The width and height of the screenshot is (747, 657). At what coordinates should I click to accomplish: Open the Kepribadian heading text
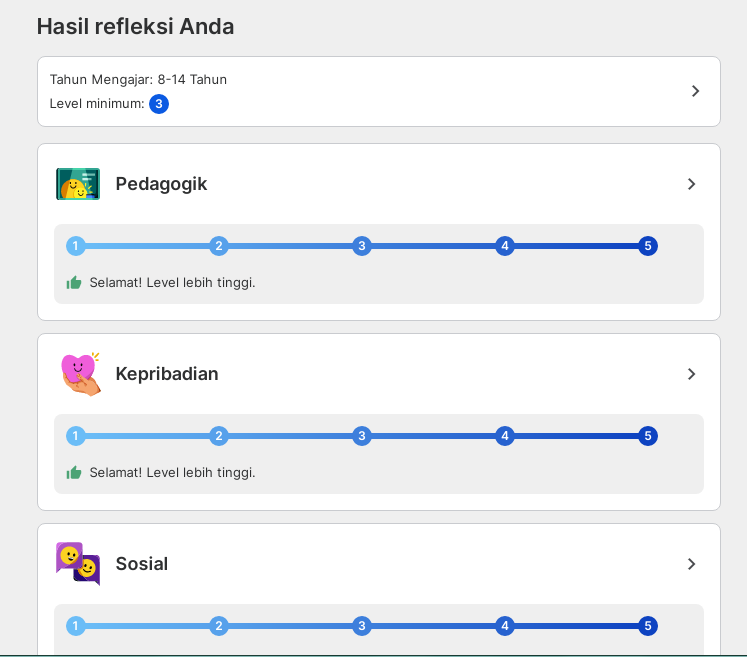167,374
